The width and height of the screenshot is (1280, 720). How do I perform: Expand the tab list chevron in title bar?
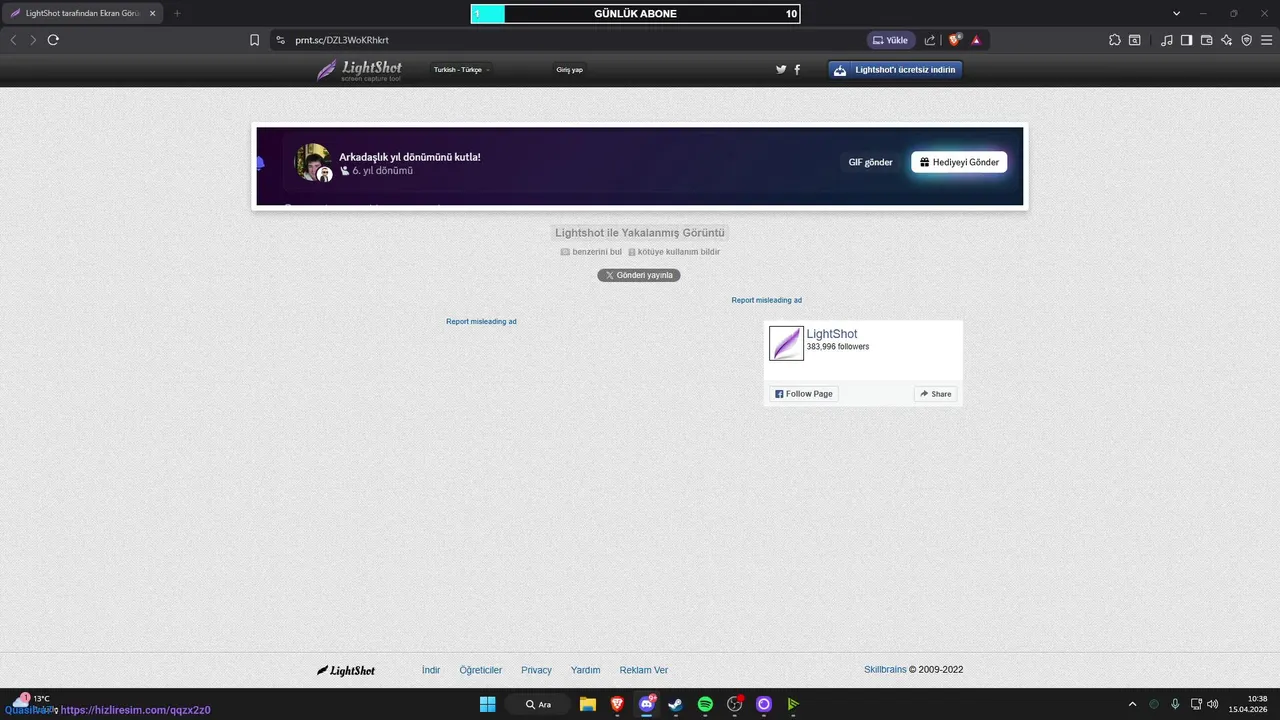pos(1177,13)
